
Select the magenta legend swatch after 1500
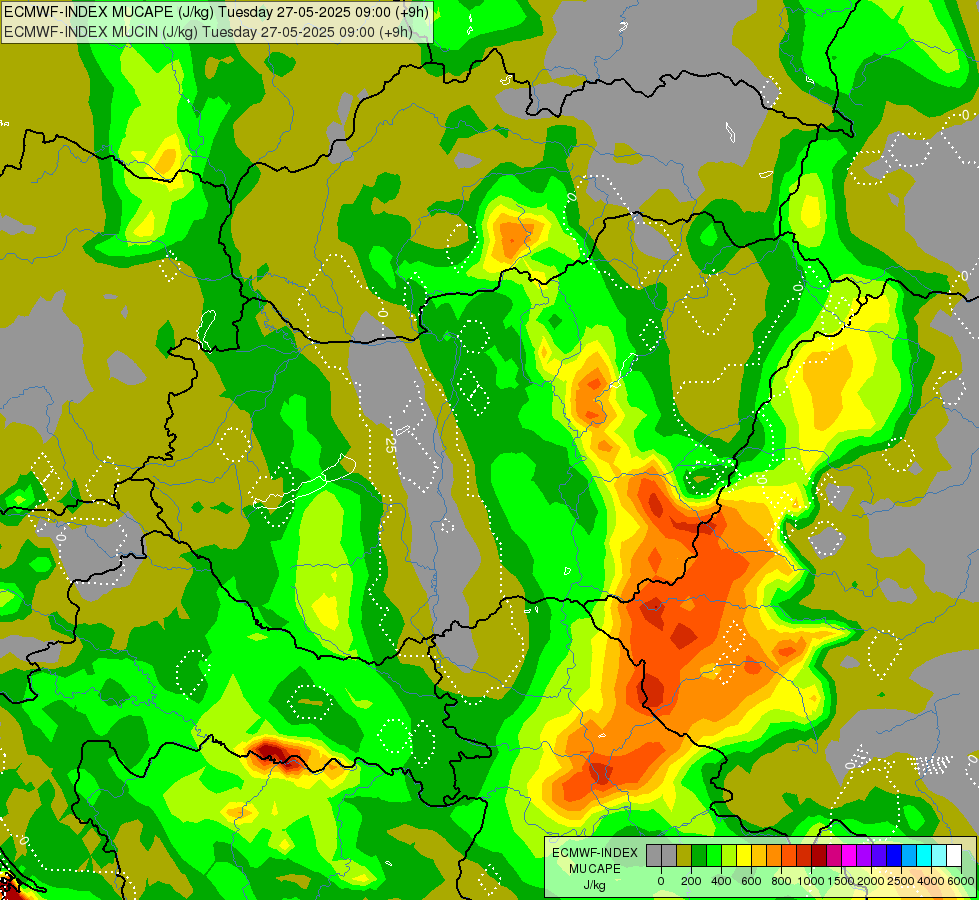click(850, 855)
